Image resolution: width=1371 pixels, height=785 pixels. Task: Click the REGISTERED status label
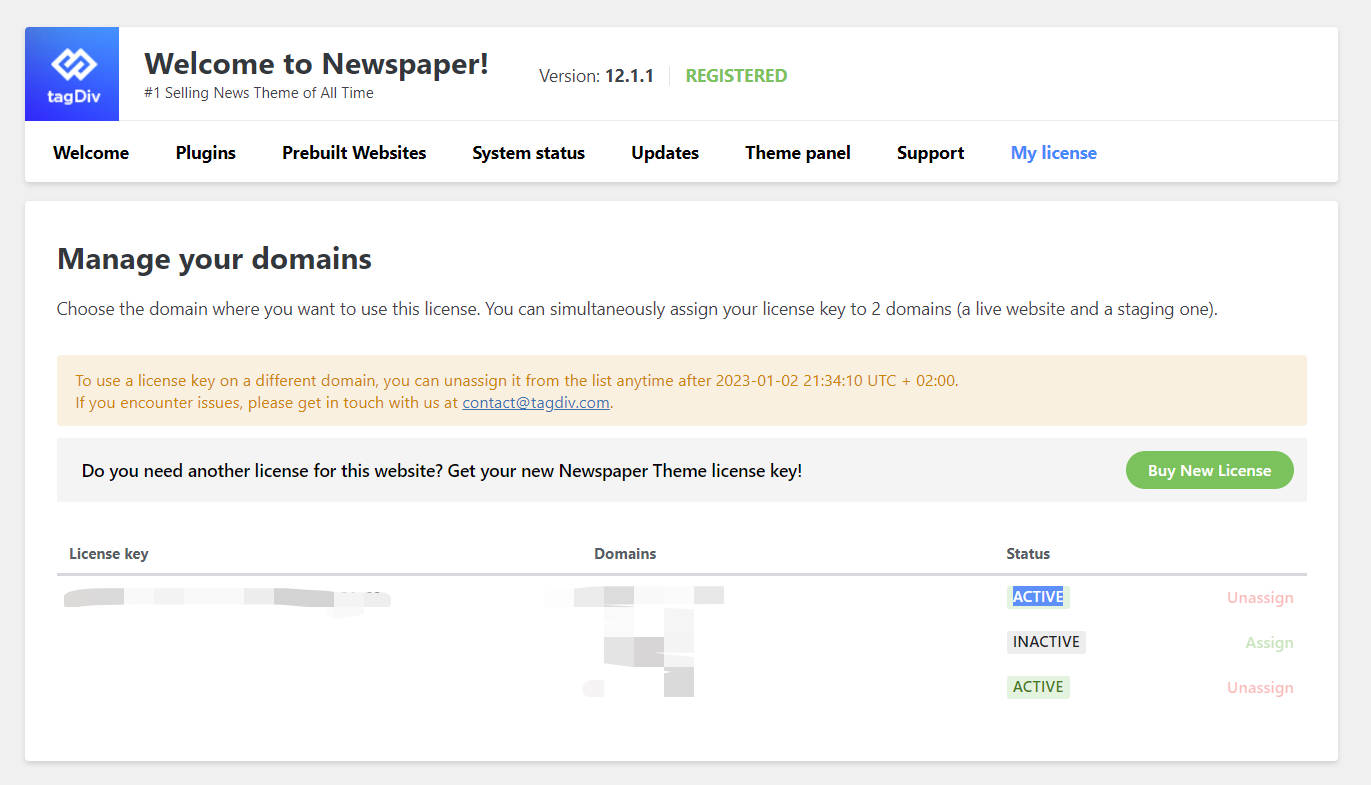[736, 76]
